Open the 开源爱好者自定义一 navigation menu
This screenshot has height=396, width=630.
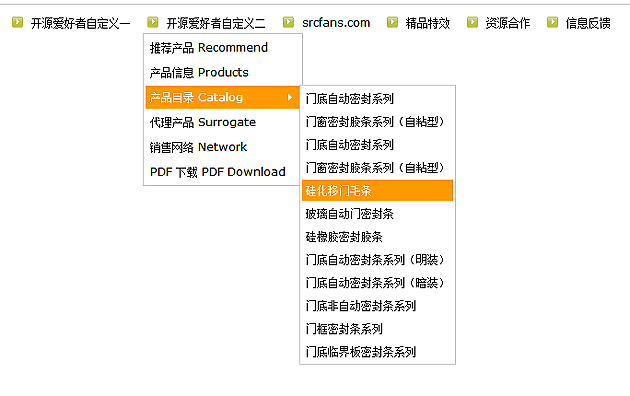click(80, 23)
